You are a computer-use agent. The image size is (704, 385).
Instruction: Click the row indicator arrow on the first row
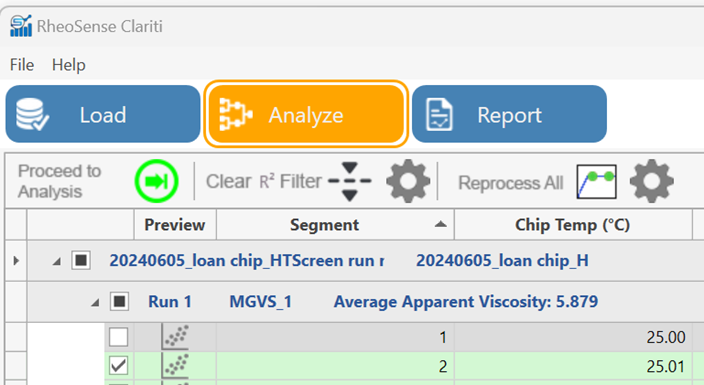[x=16, y=261]
